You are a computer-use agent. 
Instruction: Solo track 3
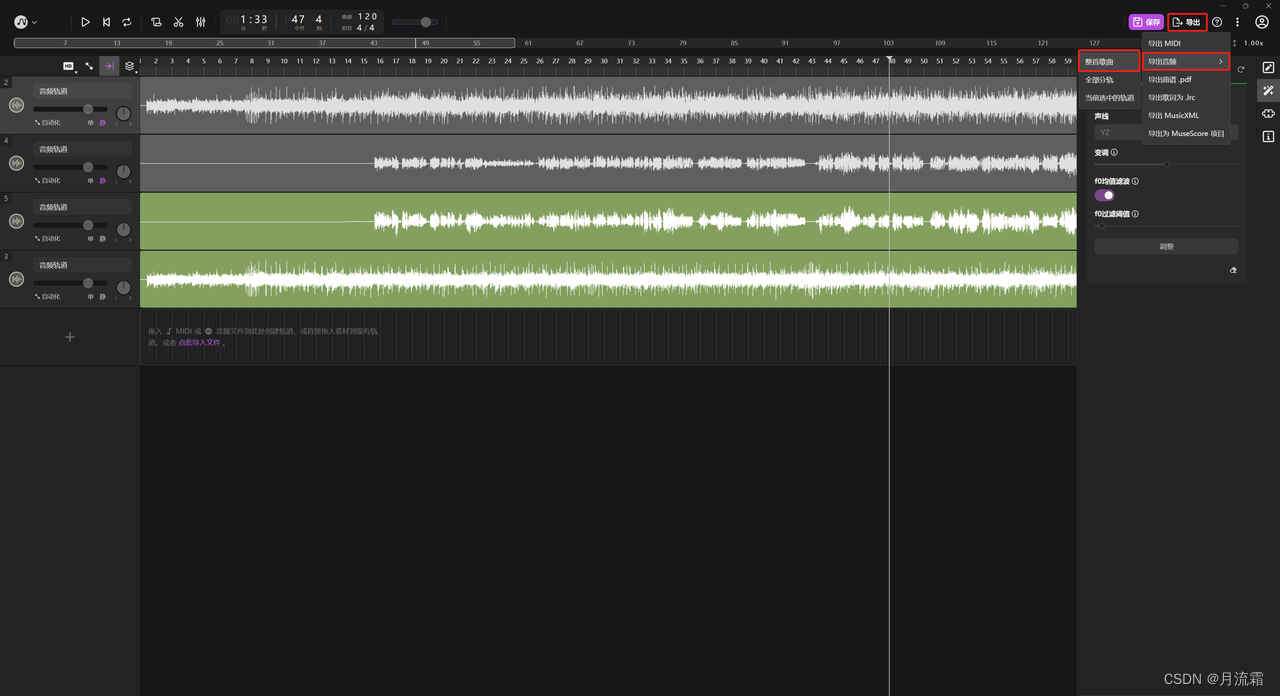coord(91,297)
